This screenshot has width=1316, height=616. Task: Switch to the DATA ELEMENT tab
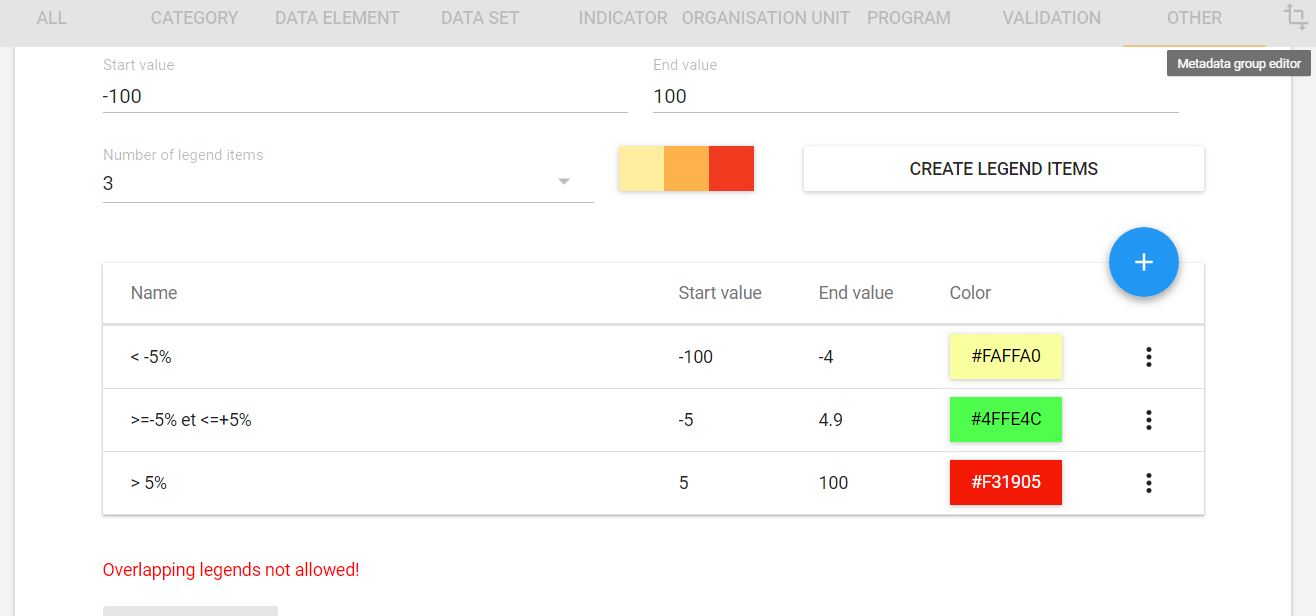coord(337,18)
